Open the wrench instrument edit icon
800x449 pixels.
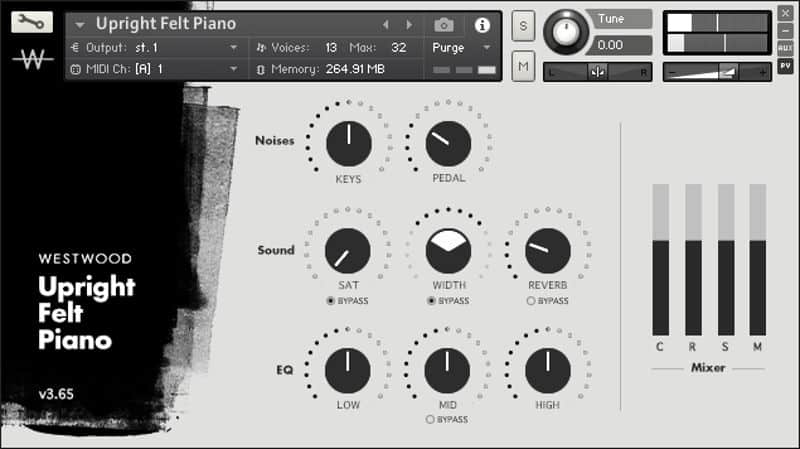(32, 22)
